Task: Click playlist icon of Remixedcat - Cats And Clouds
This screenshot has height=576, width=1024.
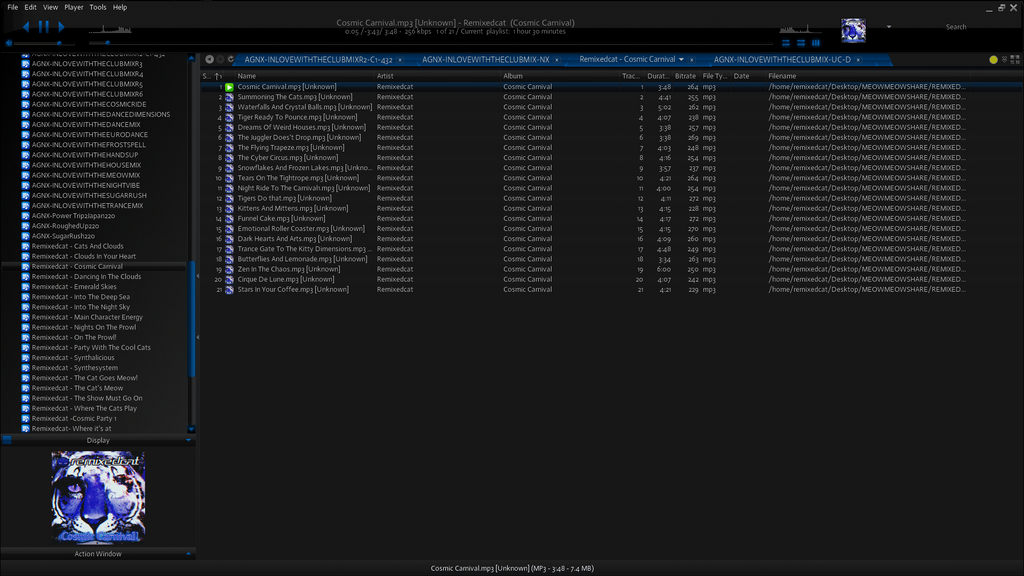Action: [25, 246]
